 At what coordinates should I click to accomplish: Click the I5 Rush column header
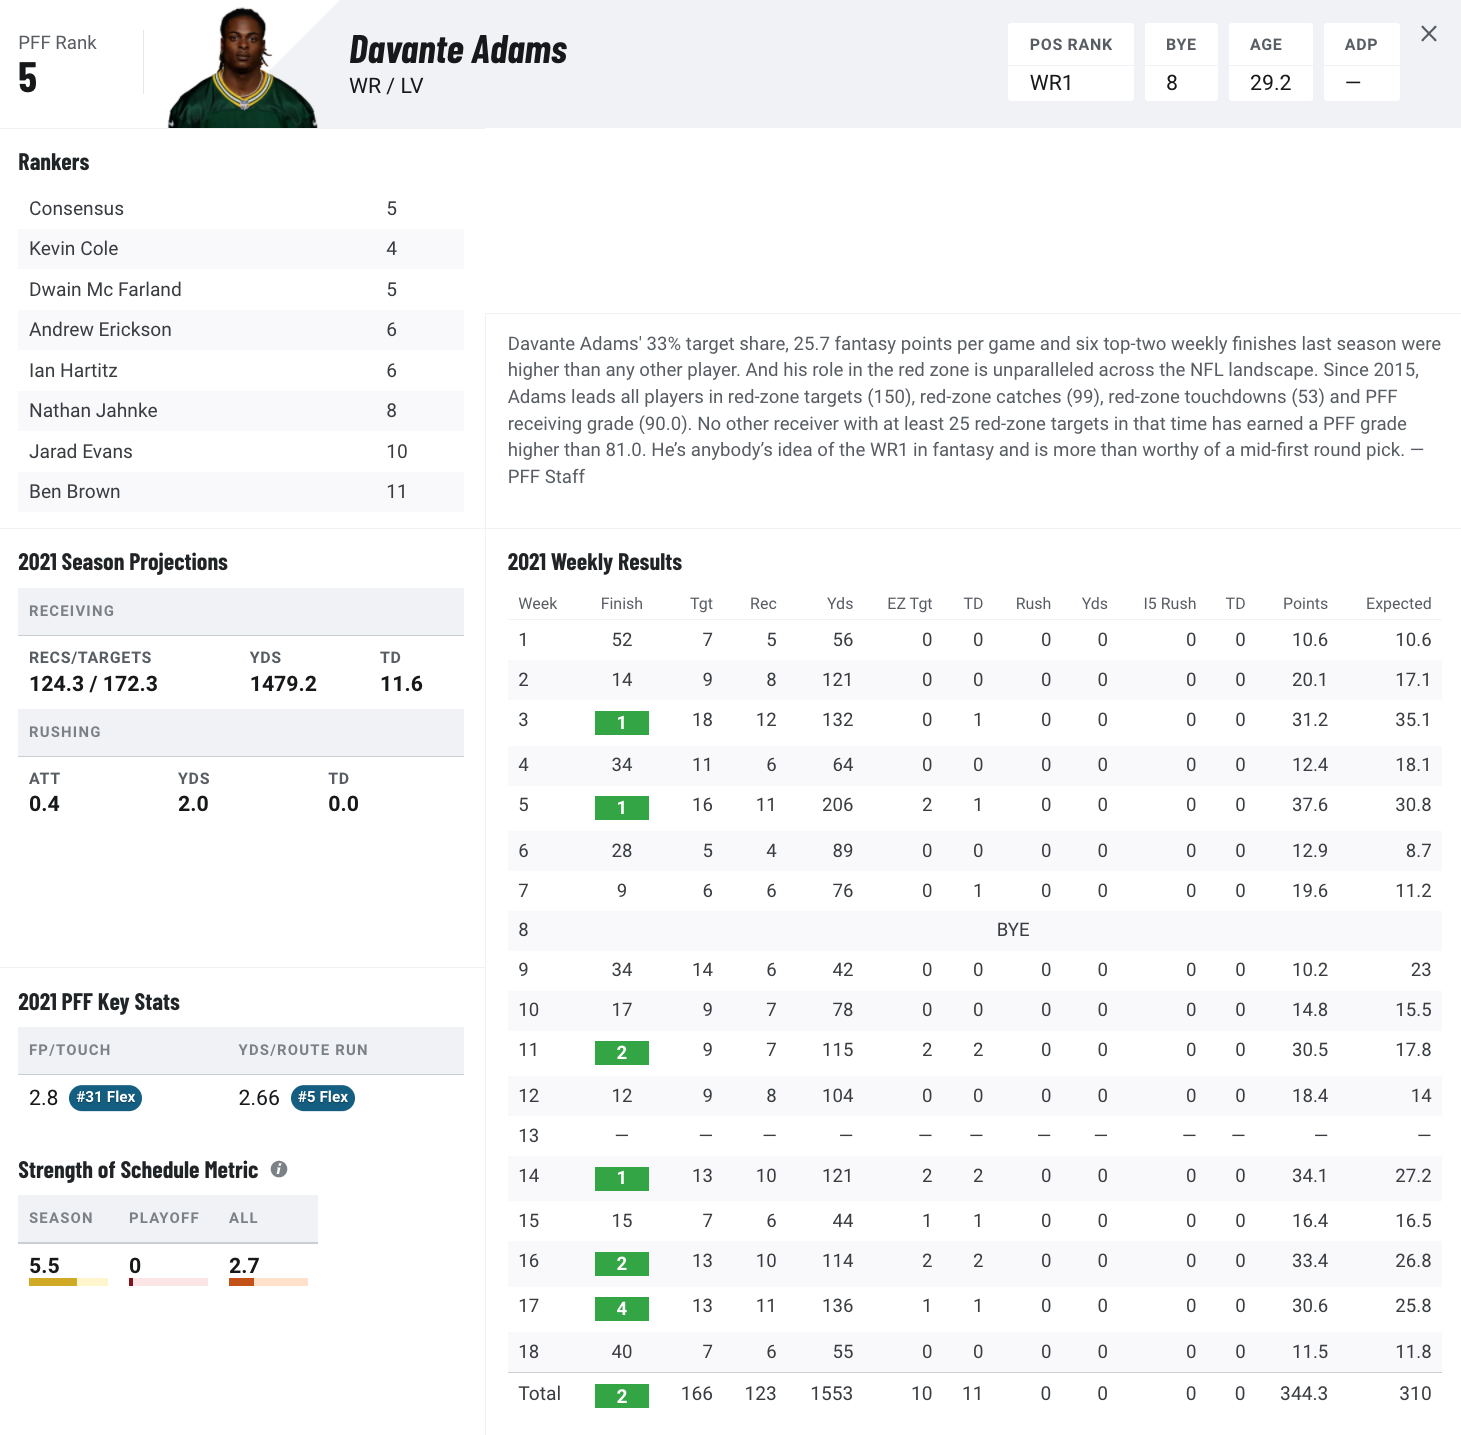[1170, 603]
